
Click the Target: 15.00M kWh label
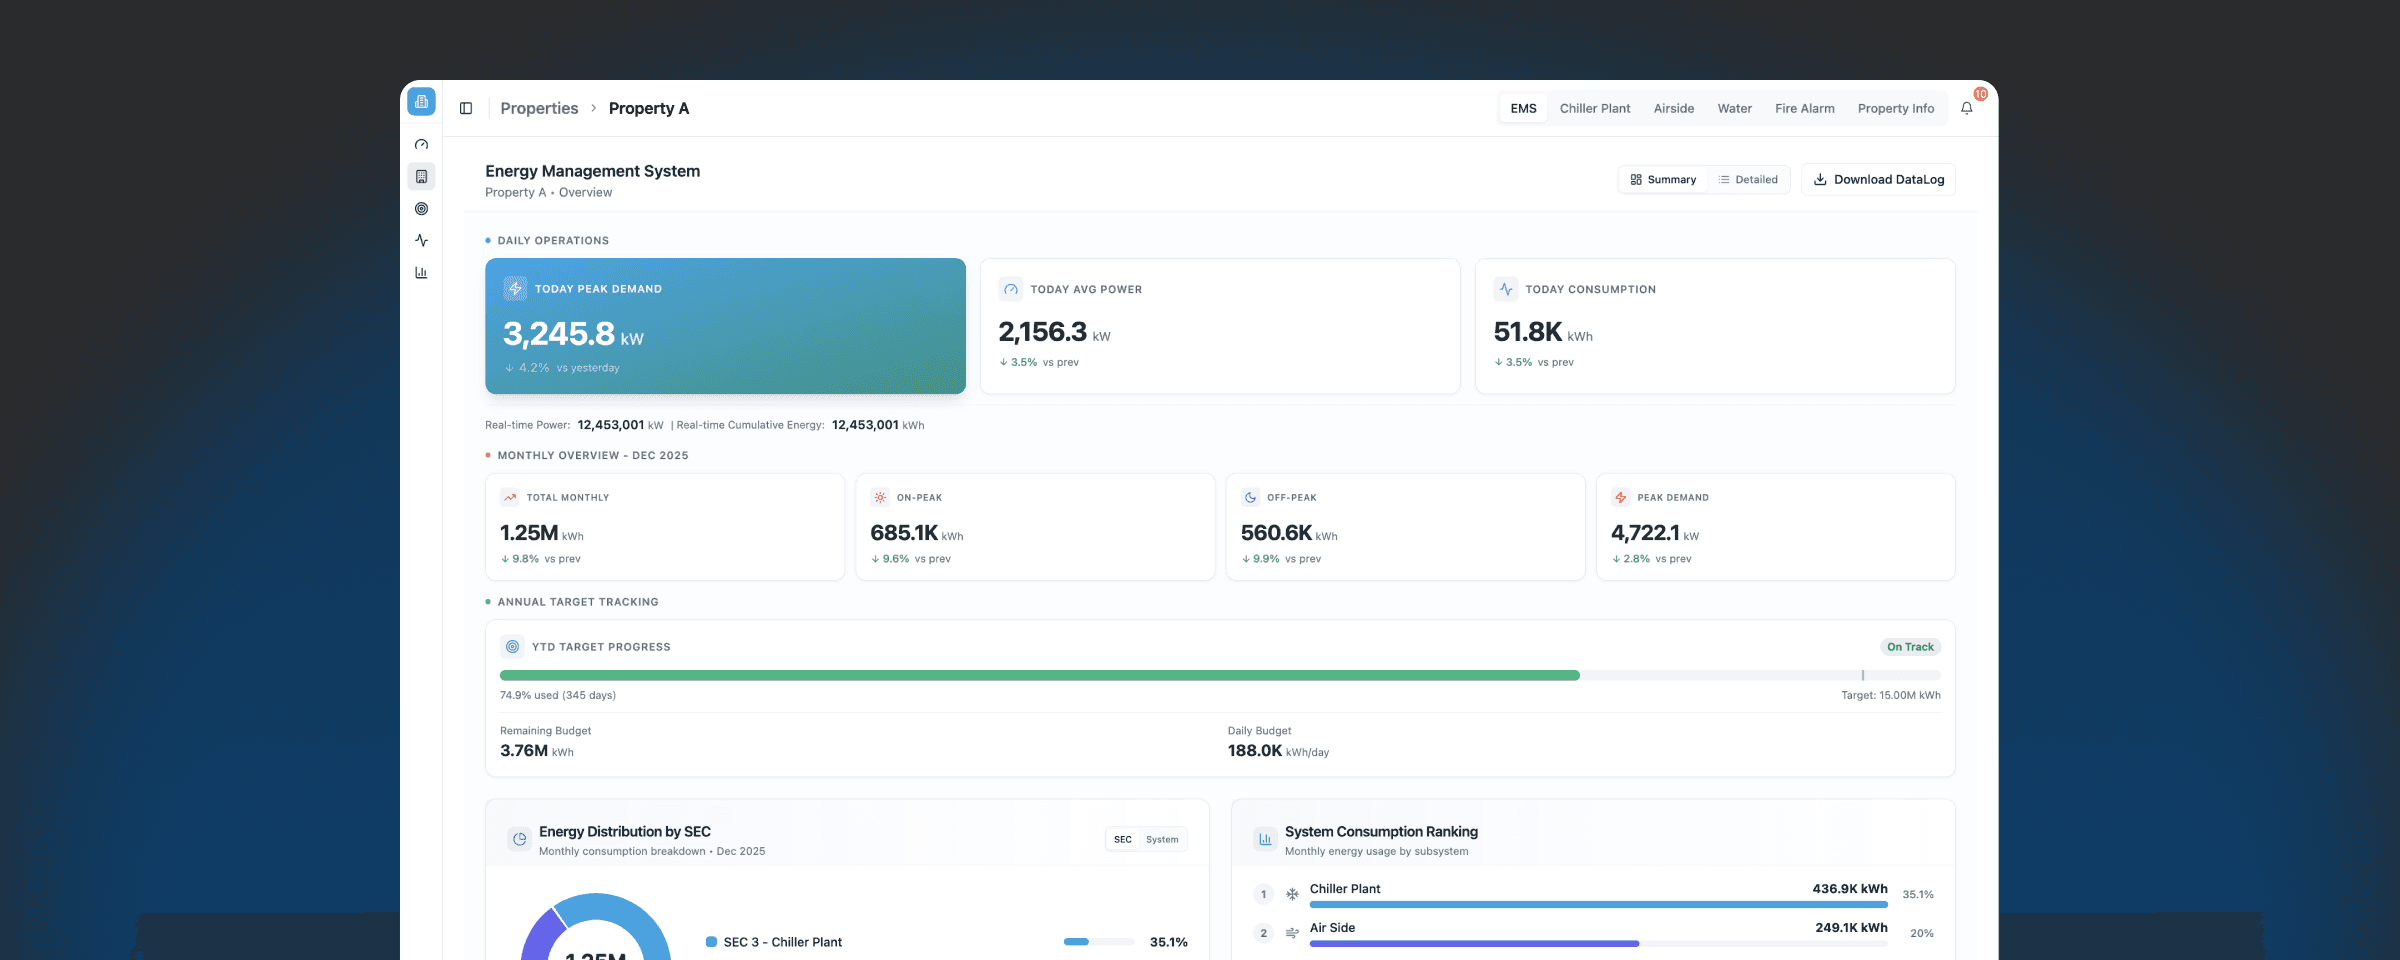coord(1890,695)
